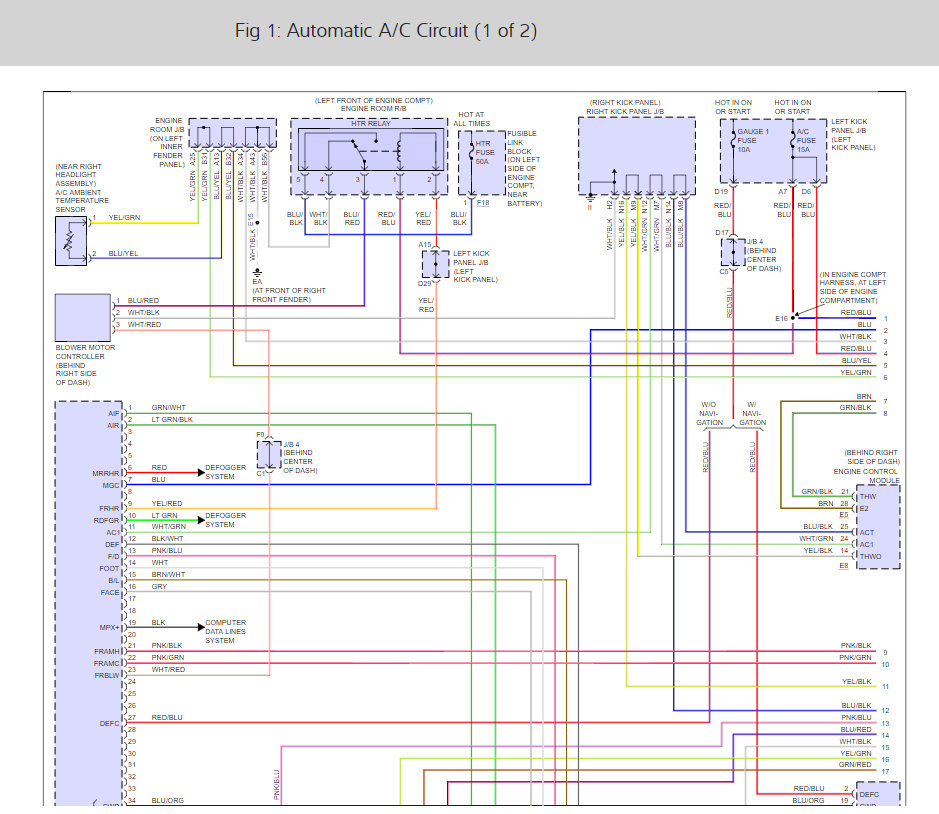The width and height of the screenshot is (939, 814).
Task: Click the A/C ambient temperature sensor symbol
Action: (71, 241)
